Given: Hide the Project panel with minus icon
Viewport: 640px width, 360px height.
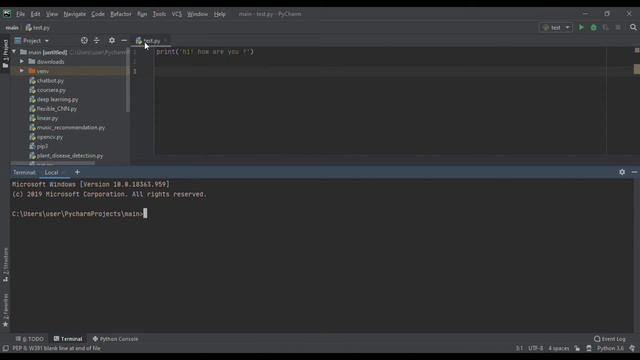Looking at the screenshot, I should (x=124, y=40).
